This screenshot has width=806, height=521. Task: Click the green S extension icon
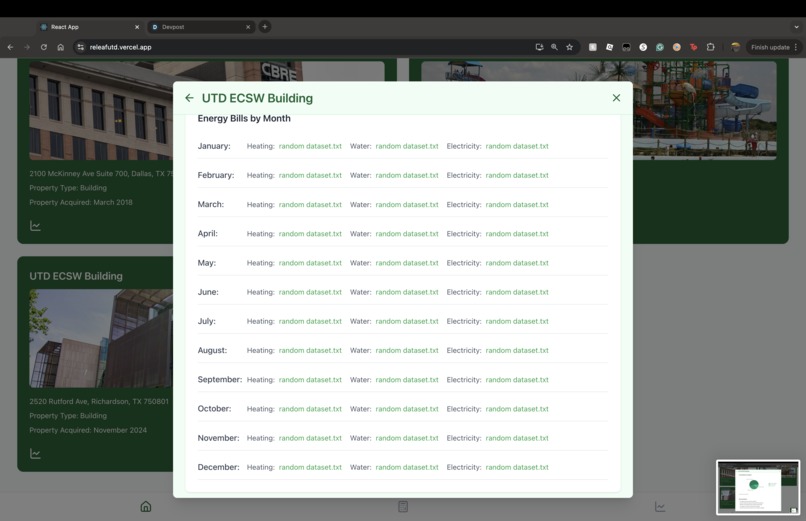(660, 47)
